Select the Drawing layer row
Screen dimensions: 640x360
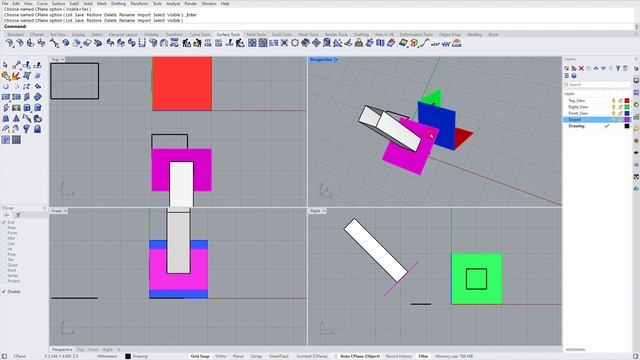tap(597, 126)
